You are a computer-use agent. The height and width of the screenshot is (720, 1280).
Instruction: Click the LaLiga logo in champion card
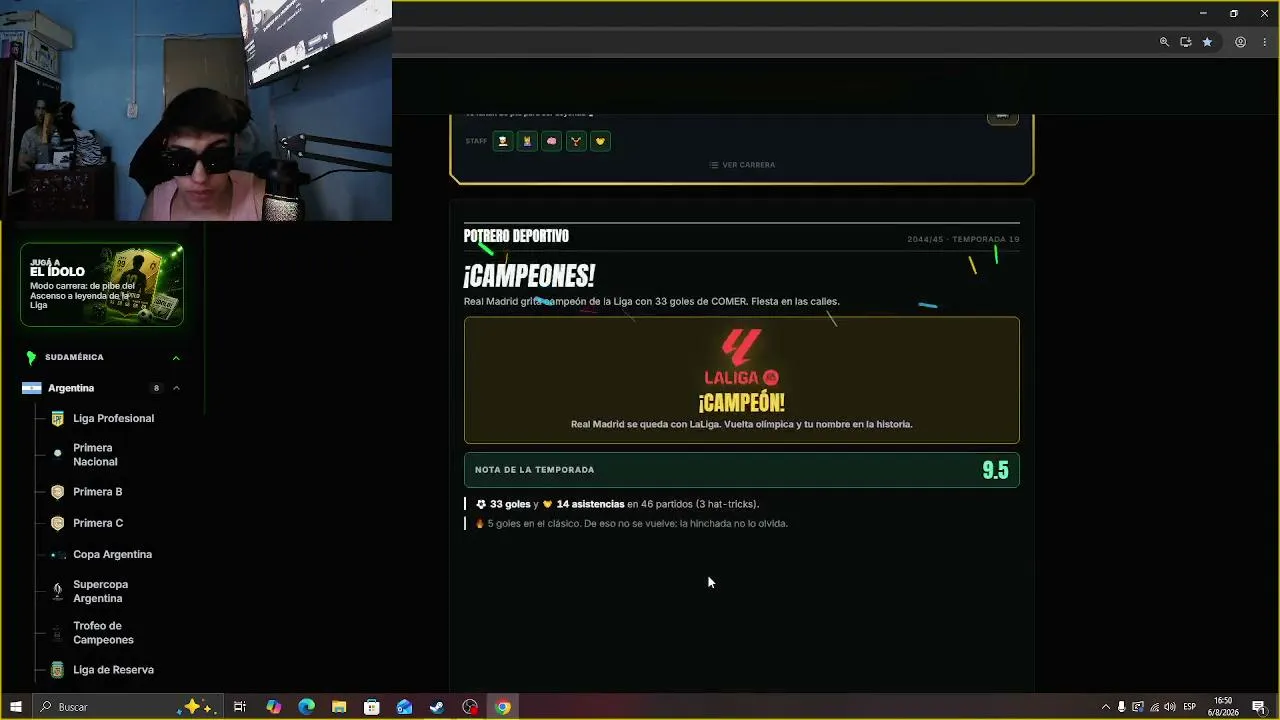pos(741,358)
